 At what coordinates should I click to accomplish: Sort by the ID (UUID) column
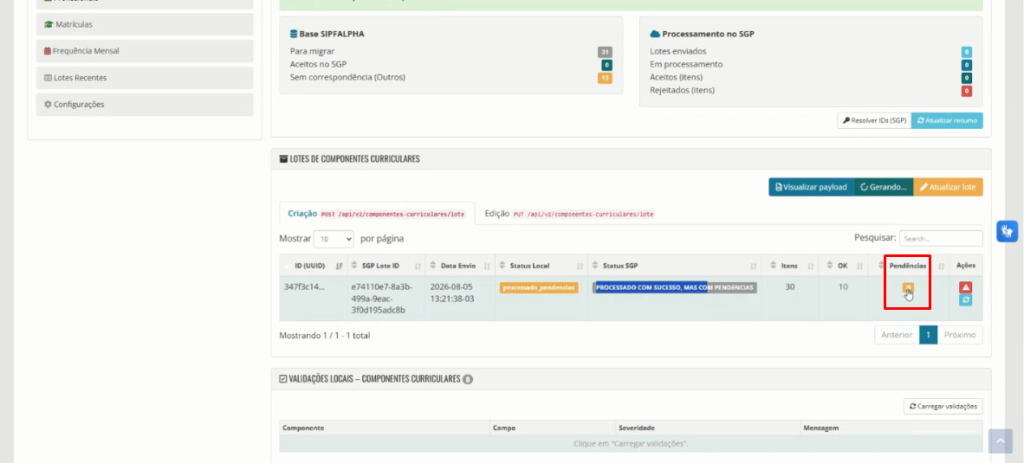(313, 266)
